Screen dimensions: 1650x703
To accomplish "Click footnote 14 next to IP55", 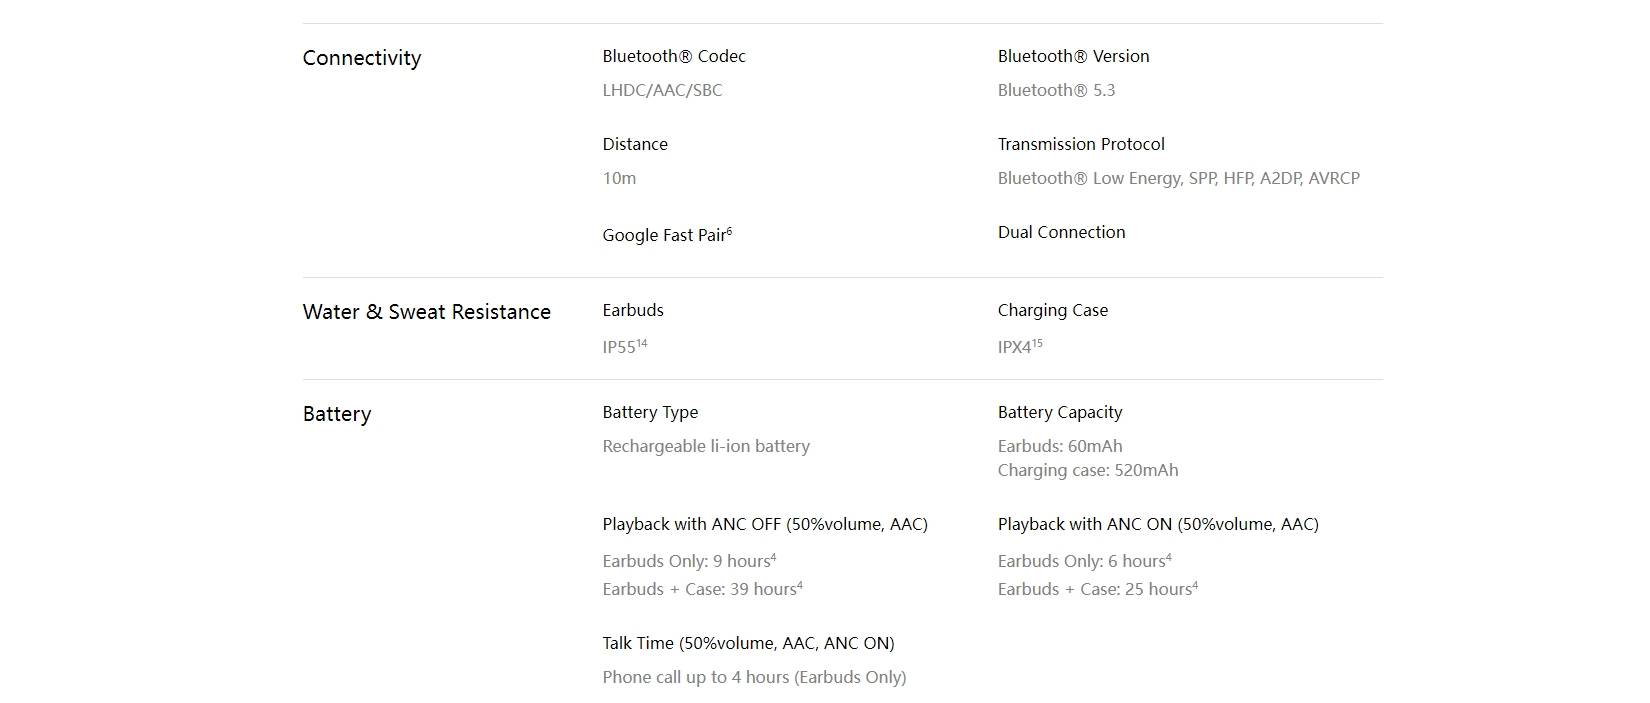I will click(x=642, y=343).
